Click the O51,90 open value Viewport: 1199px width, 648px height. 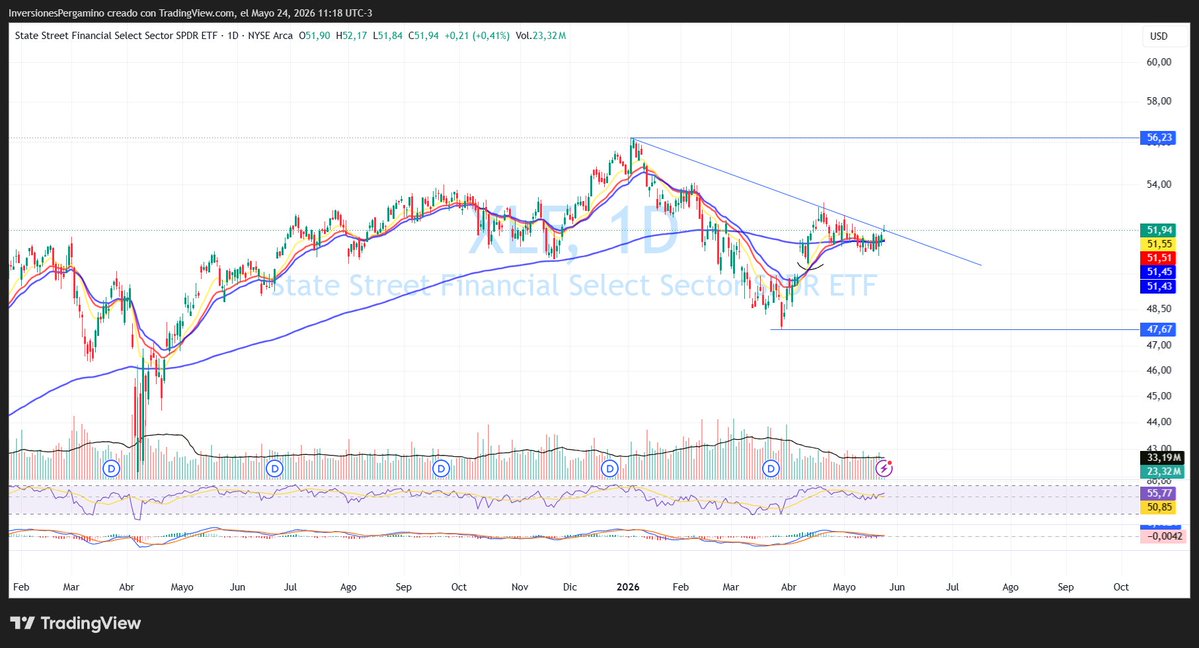pos(314,35)
